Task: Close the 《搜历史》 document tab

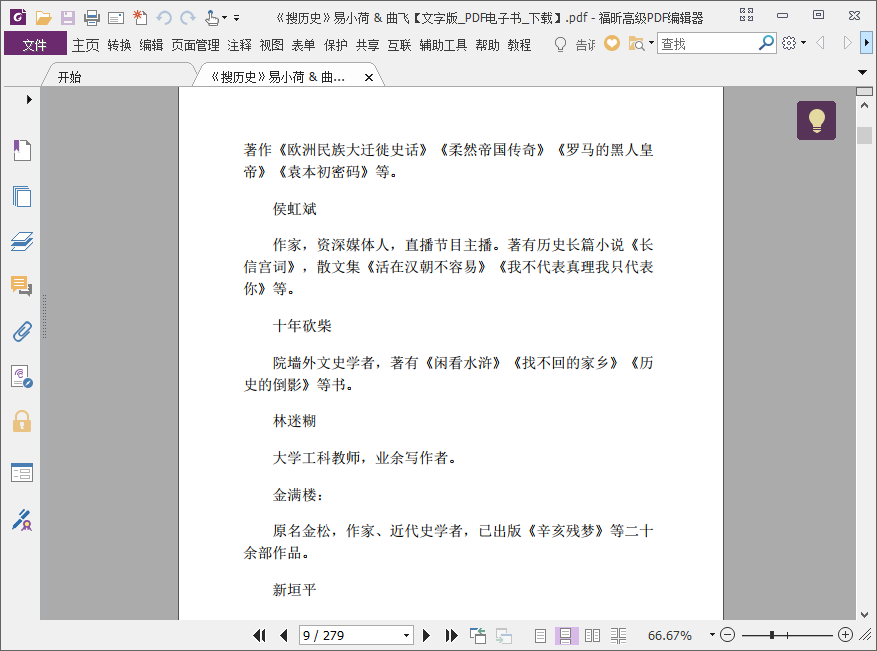Action: [369, 78]
